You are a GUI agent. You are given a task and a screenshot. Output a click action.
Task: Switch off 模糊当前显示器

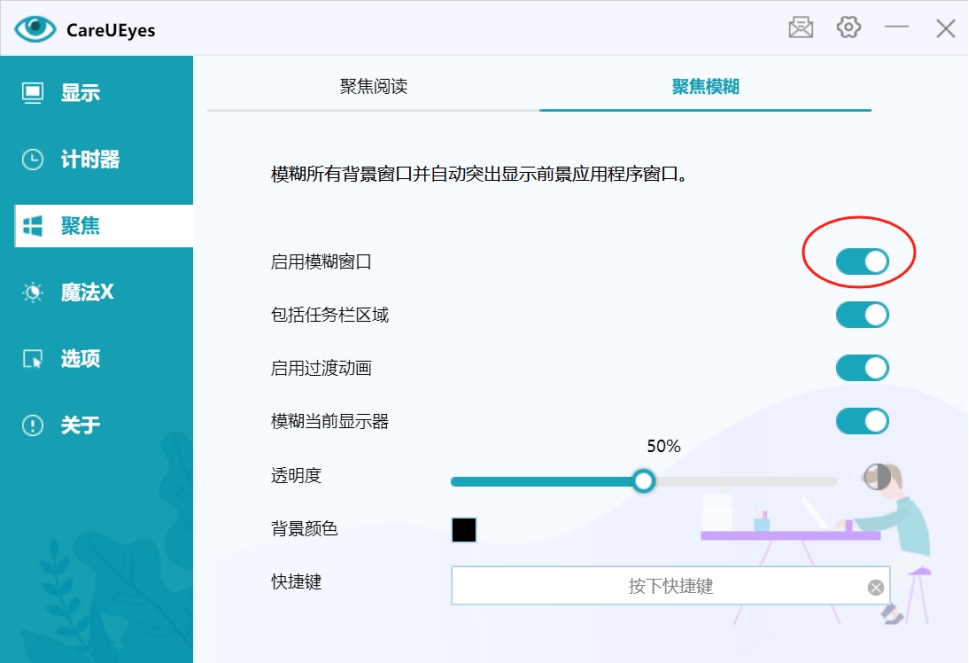pos(862,421)
